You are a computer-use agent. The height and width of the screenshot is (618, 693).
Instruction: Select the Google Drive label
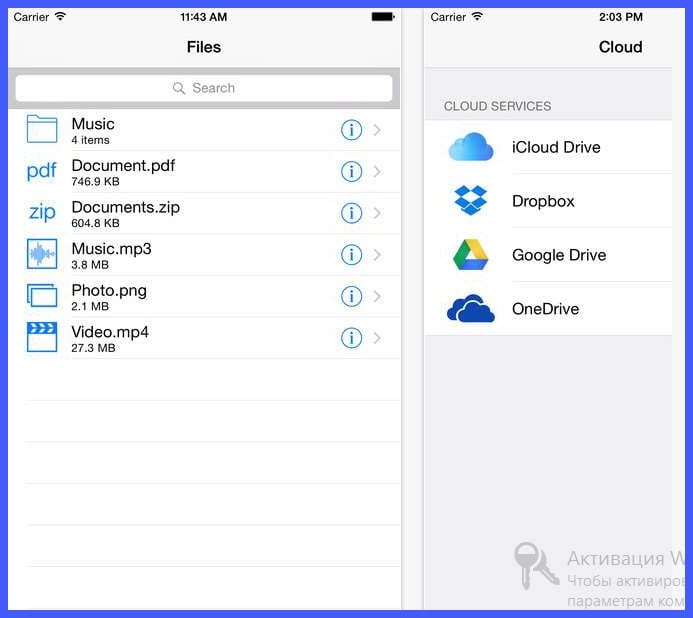559,255
